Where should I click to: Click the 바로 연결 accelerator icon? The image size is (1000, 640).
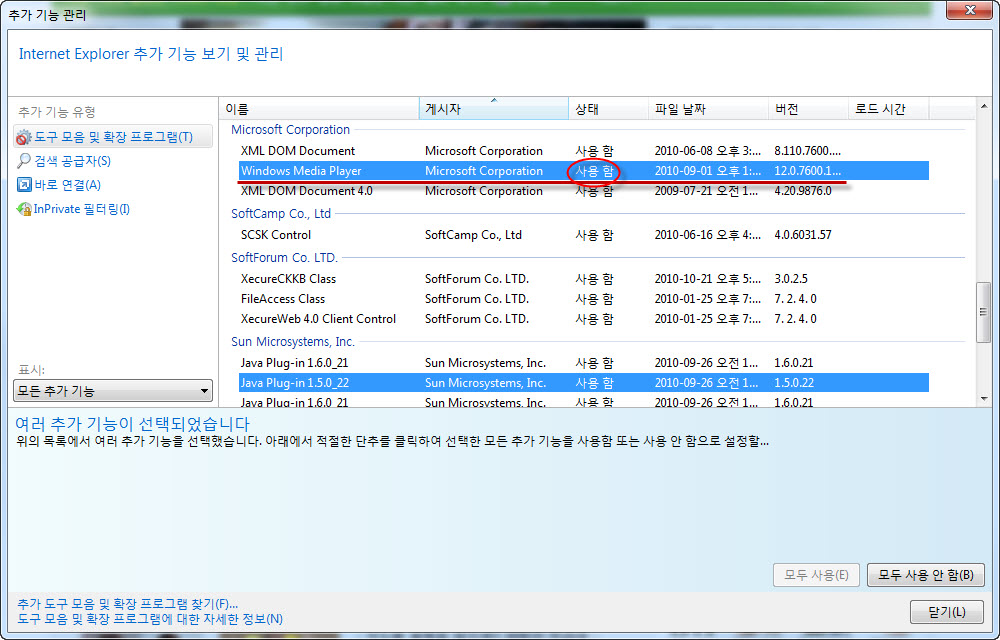click(24, 185)
